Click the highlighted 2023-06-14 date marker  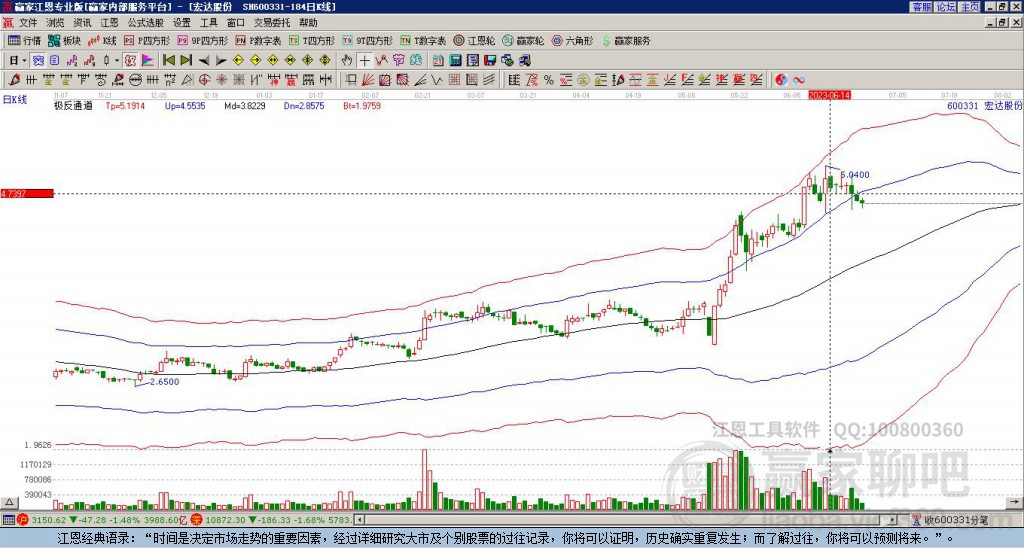(x=829, y=95)
